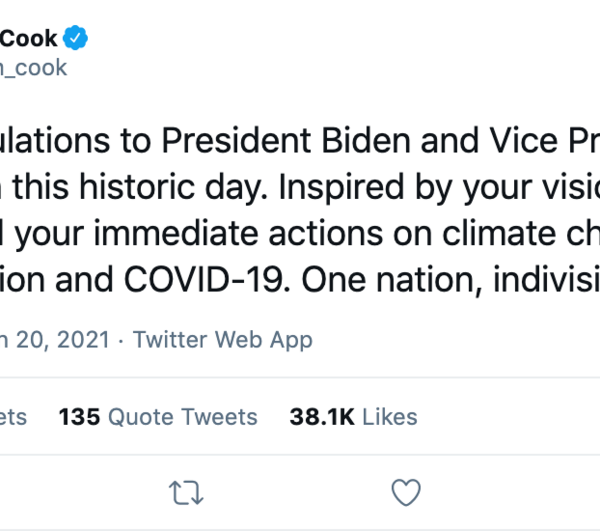
Task: View the 135 Quote Tweets list
Action: tap(158, 416)
